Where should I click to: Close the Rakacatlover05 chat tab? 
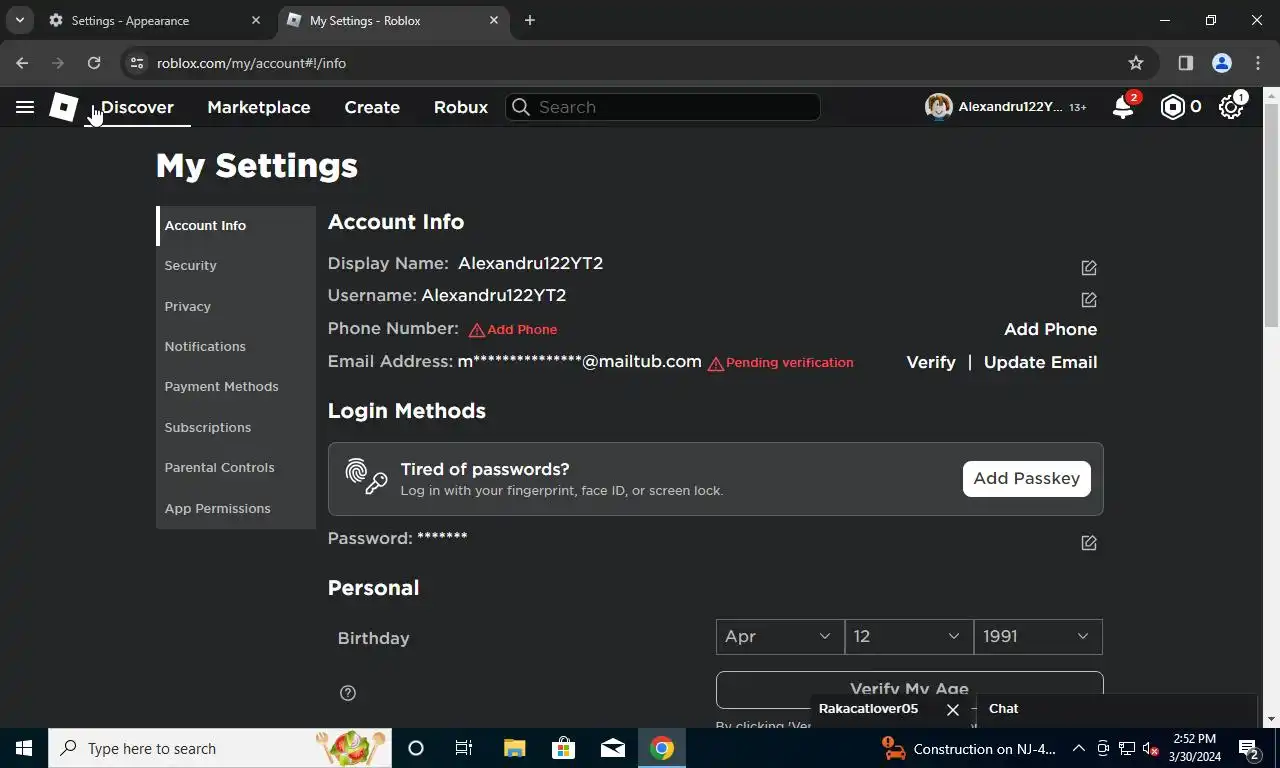point(953,709)
